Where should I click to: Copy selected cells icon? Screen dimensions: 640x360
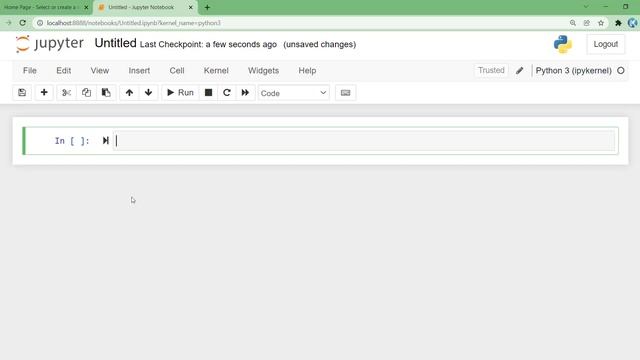coord(86,93)
